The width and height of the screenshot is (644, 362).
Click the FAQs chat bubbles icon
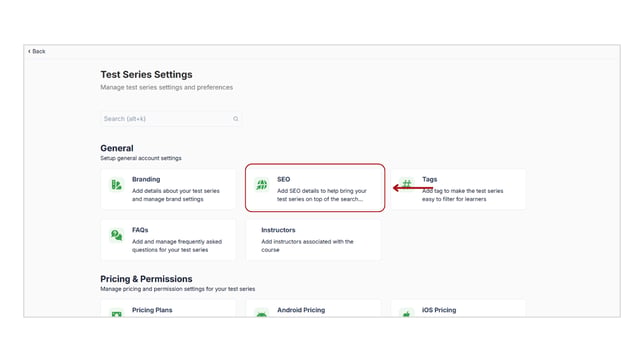click(117, 235)
